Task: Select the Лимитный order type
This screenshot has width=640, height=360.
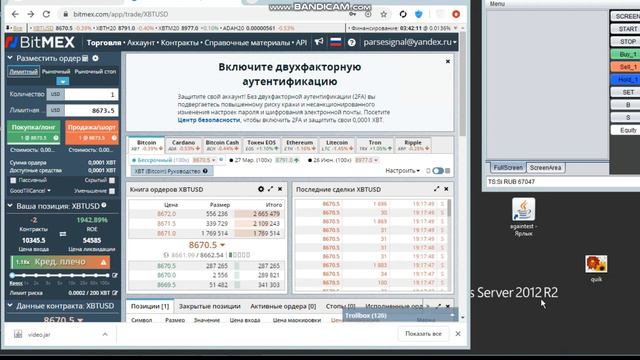Action: tap(23, 71)
